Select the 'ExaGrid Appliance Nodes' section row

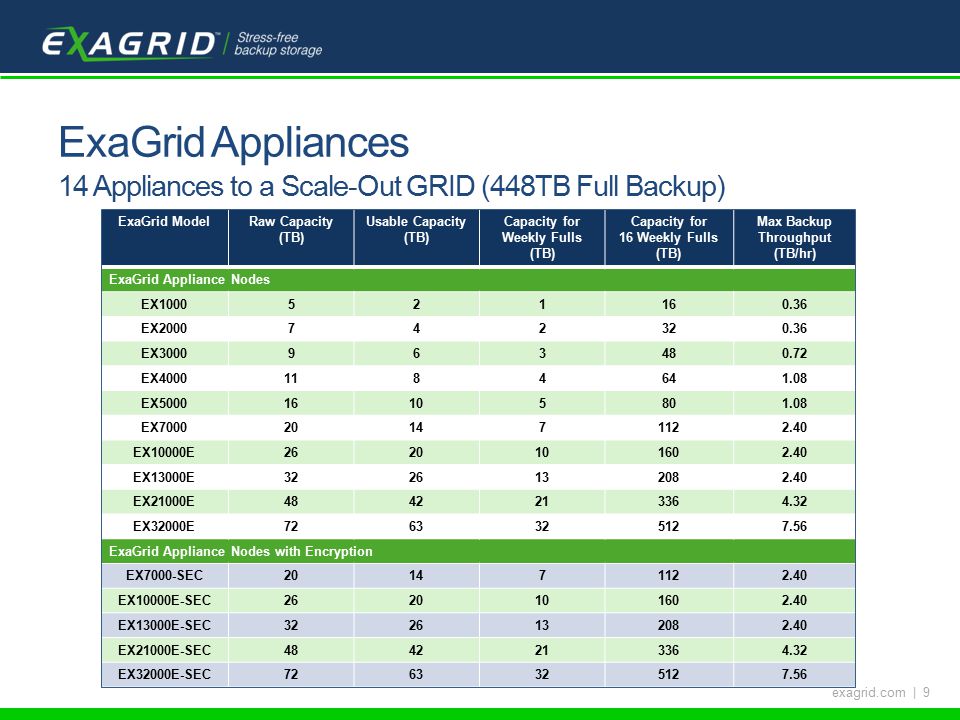pyautogui.click(x=478, y=279)
